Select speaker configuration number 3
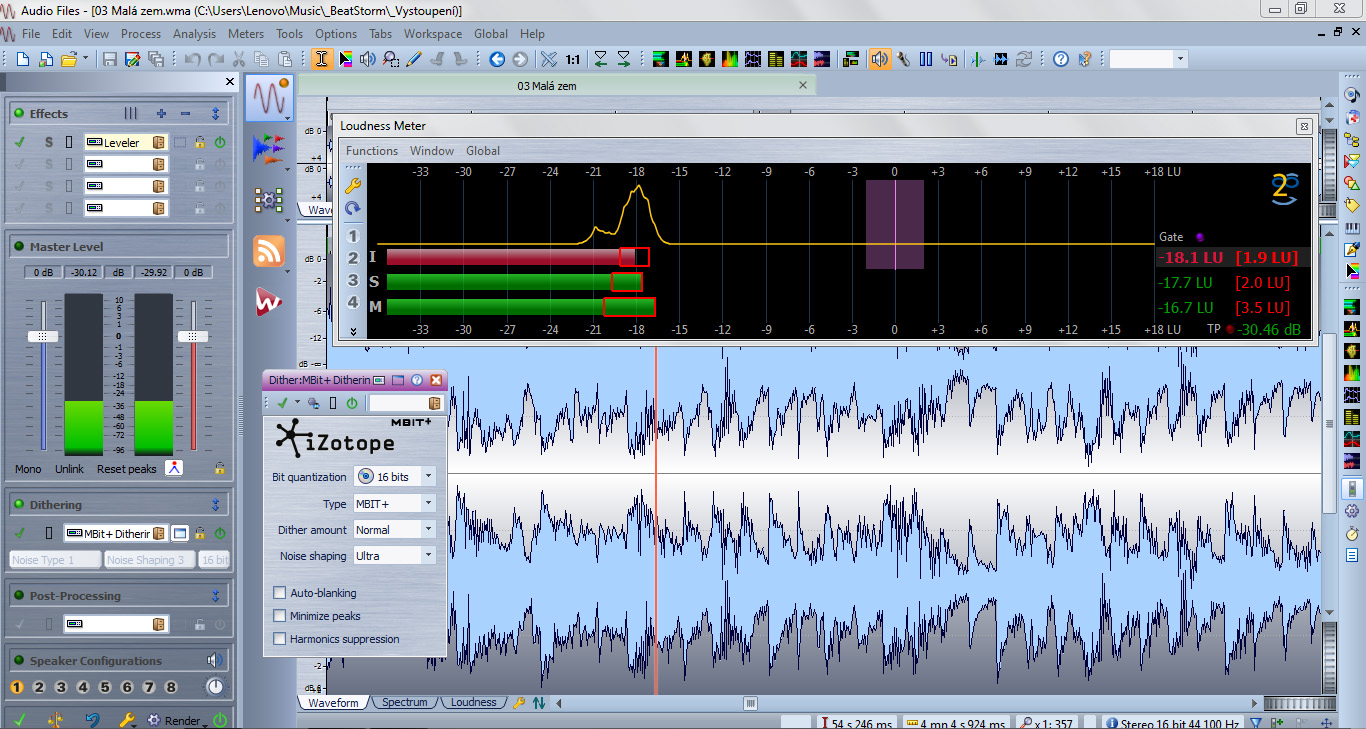The image size is (1366, 729). 61,687
